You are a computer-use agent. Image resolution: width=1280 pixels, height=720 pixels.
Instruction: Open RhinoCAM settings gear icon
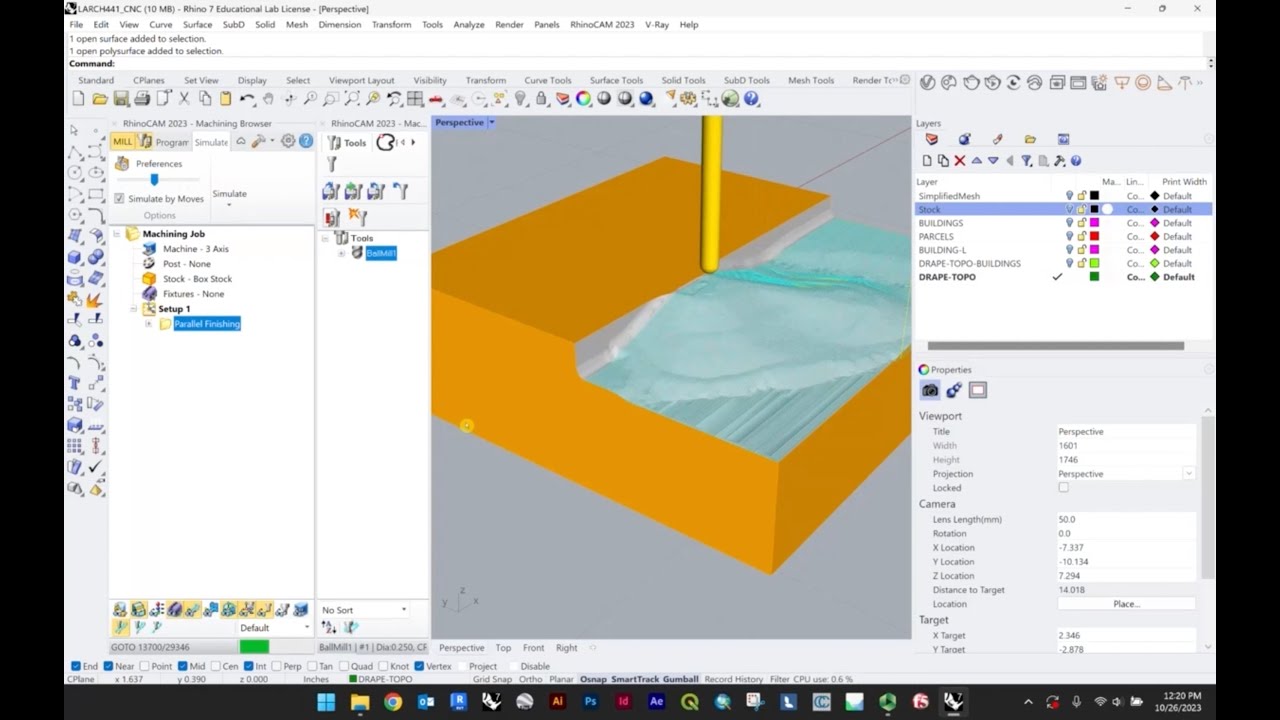click(x=288, y=141)
